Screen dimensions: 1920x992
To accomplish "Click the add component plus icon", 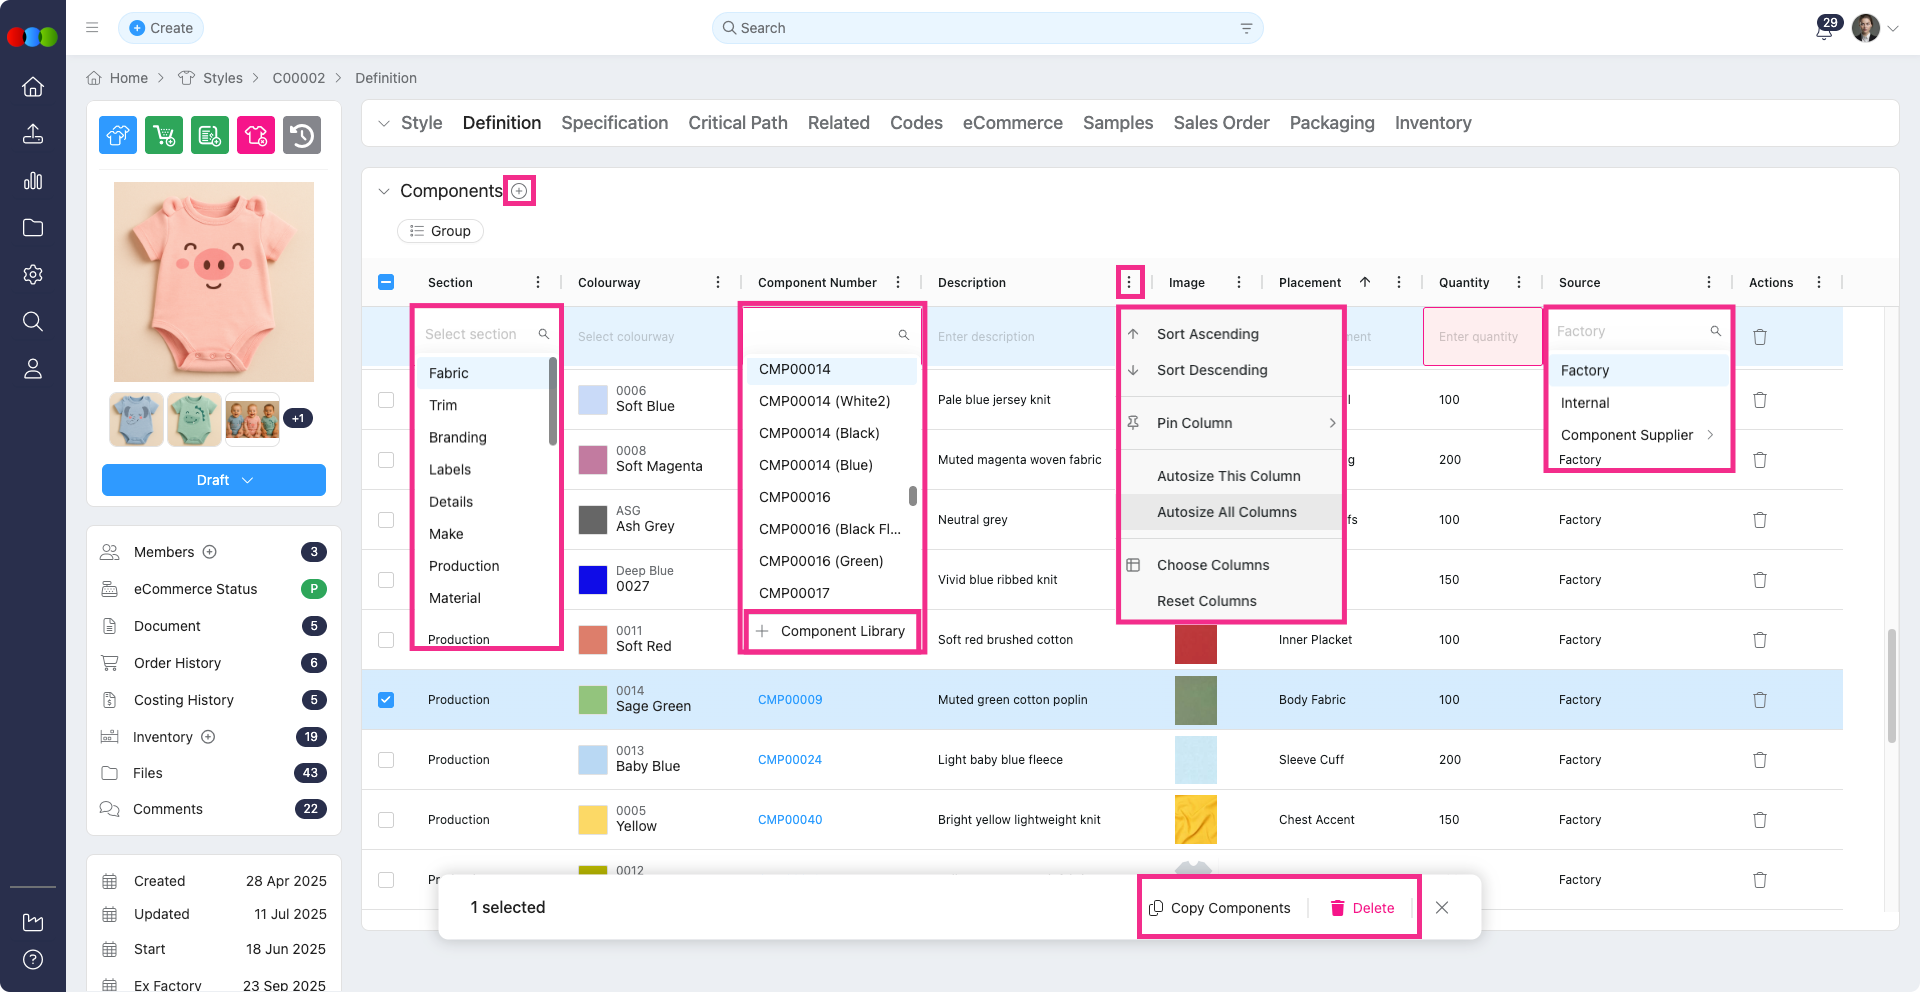I will coord(519,191).
